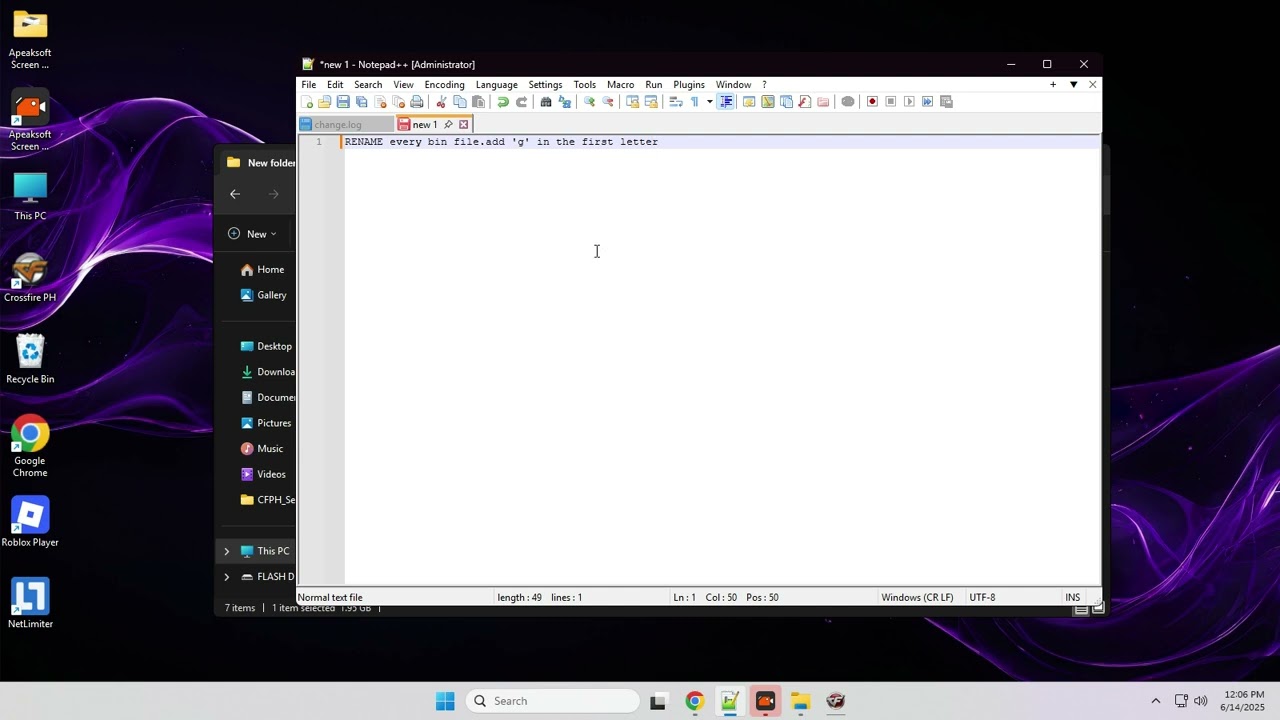
Task: Toggle Synchronize Horizontal Scrolling icon
Action: [x=651, y=102]
